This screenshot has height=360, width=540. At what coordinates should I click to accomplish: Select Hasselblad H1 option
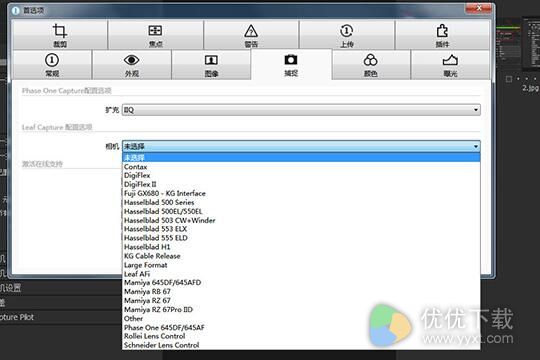(301, 247)
